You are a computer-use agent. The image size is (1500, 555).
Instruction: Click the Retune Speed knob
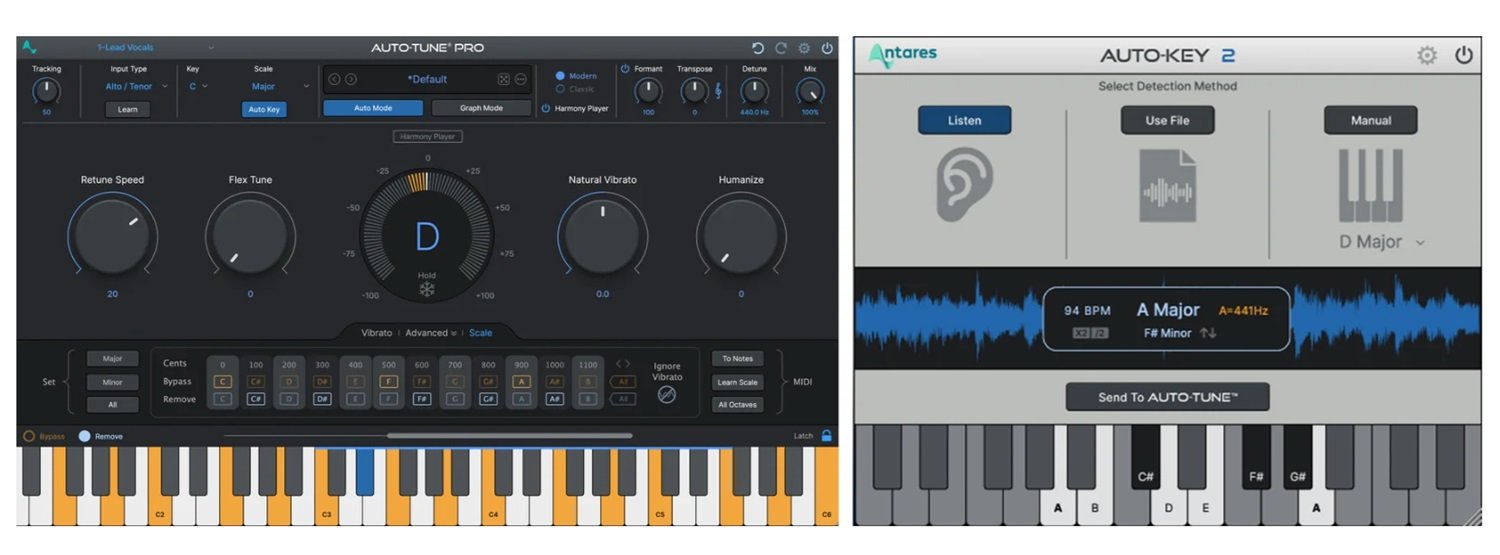pos(111,236)
